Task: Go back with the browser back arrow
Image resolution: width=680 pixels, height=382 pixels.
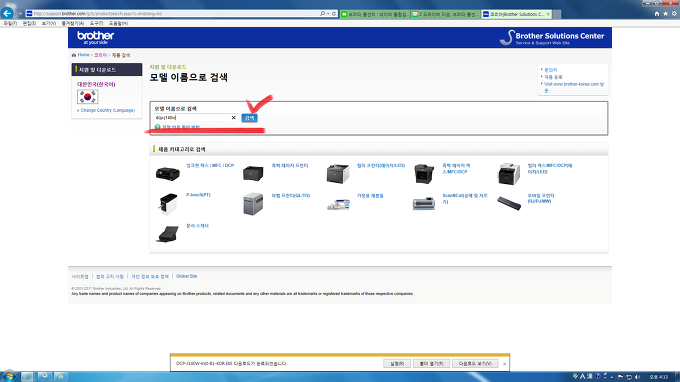Action: tap(7, 13)
